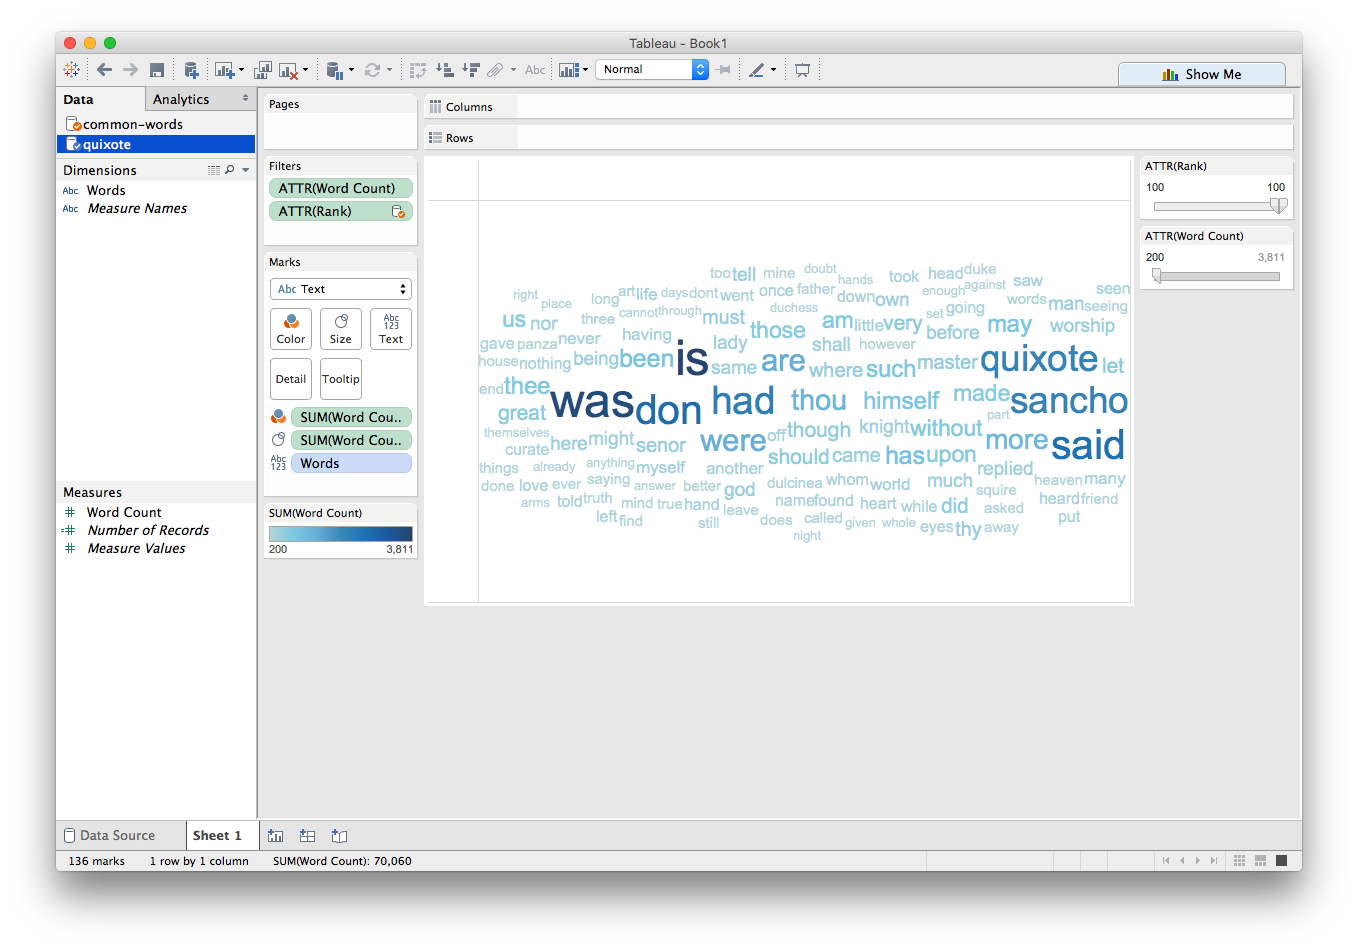Create a new worksheet from toolbar
Screen dimensions: 1358x951
tap(223, 70)
